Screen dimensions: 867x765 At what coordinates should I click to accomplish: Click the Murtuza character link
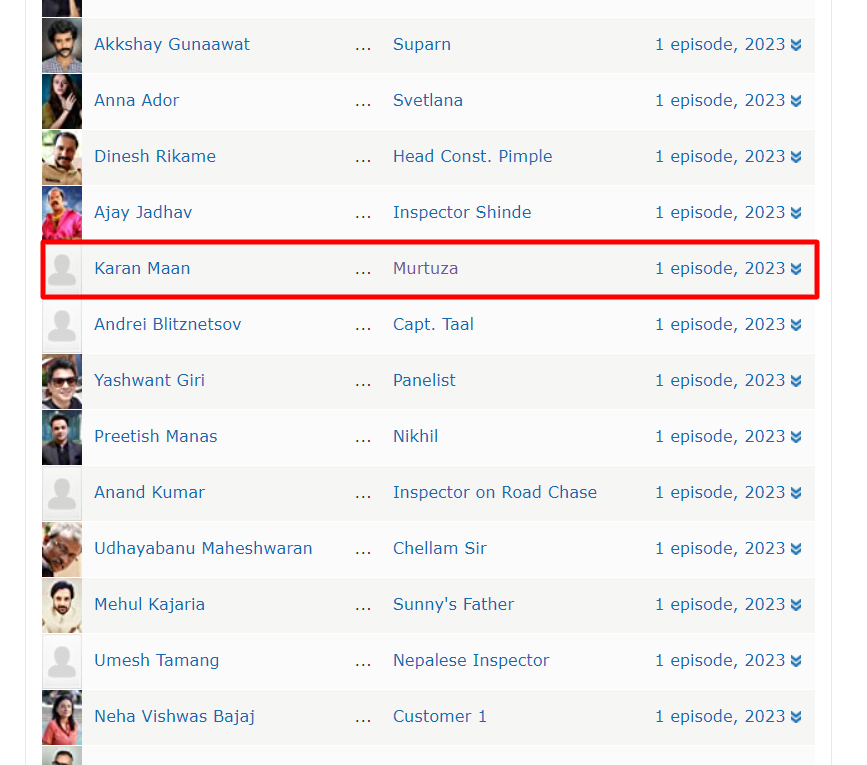pyautogui.click(x=425, y=268)
